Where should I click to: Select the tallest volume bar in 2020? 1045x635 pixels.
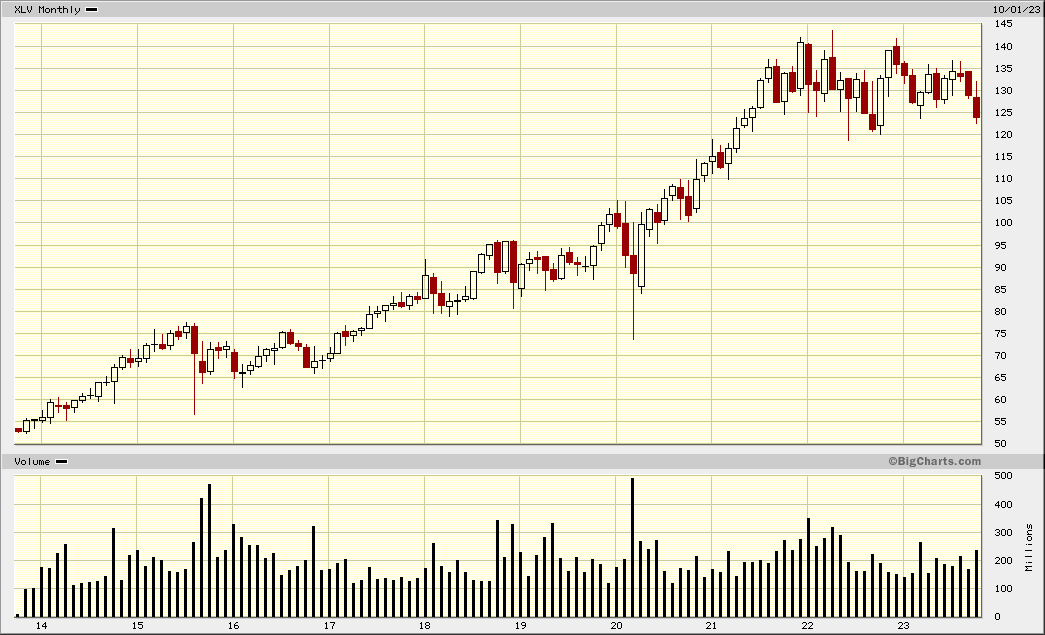click(x=632, y=547)
